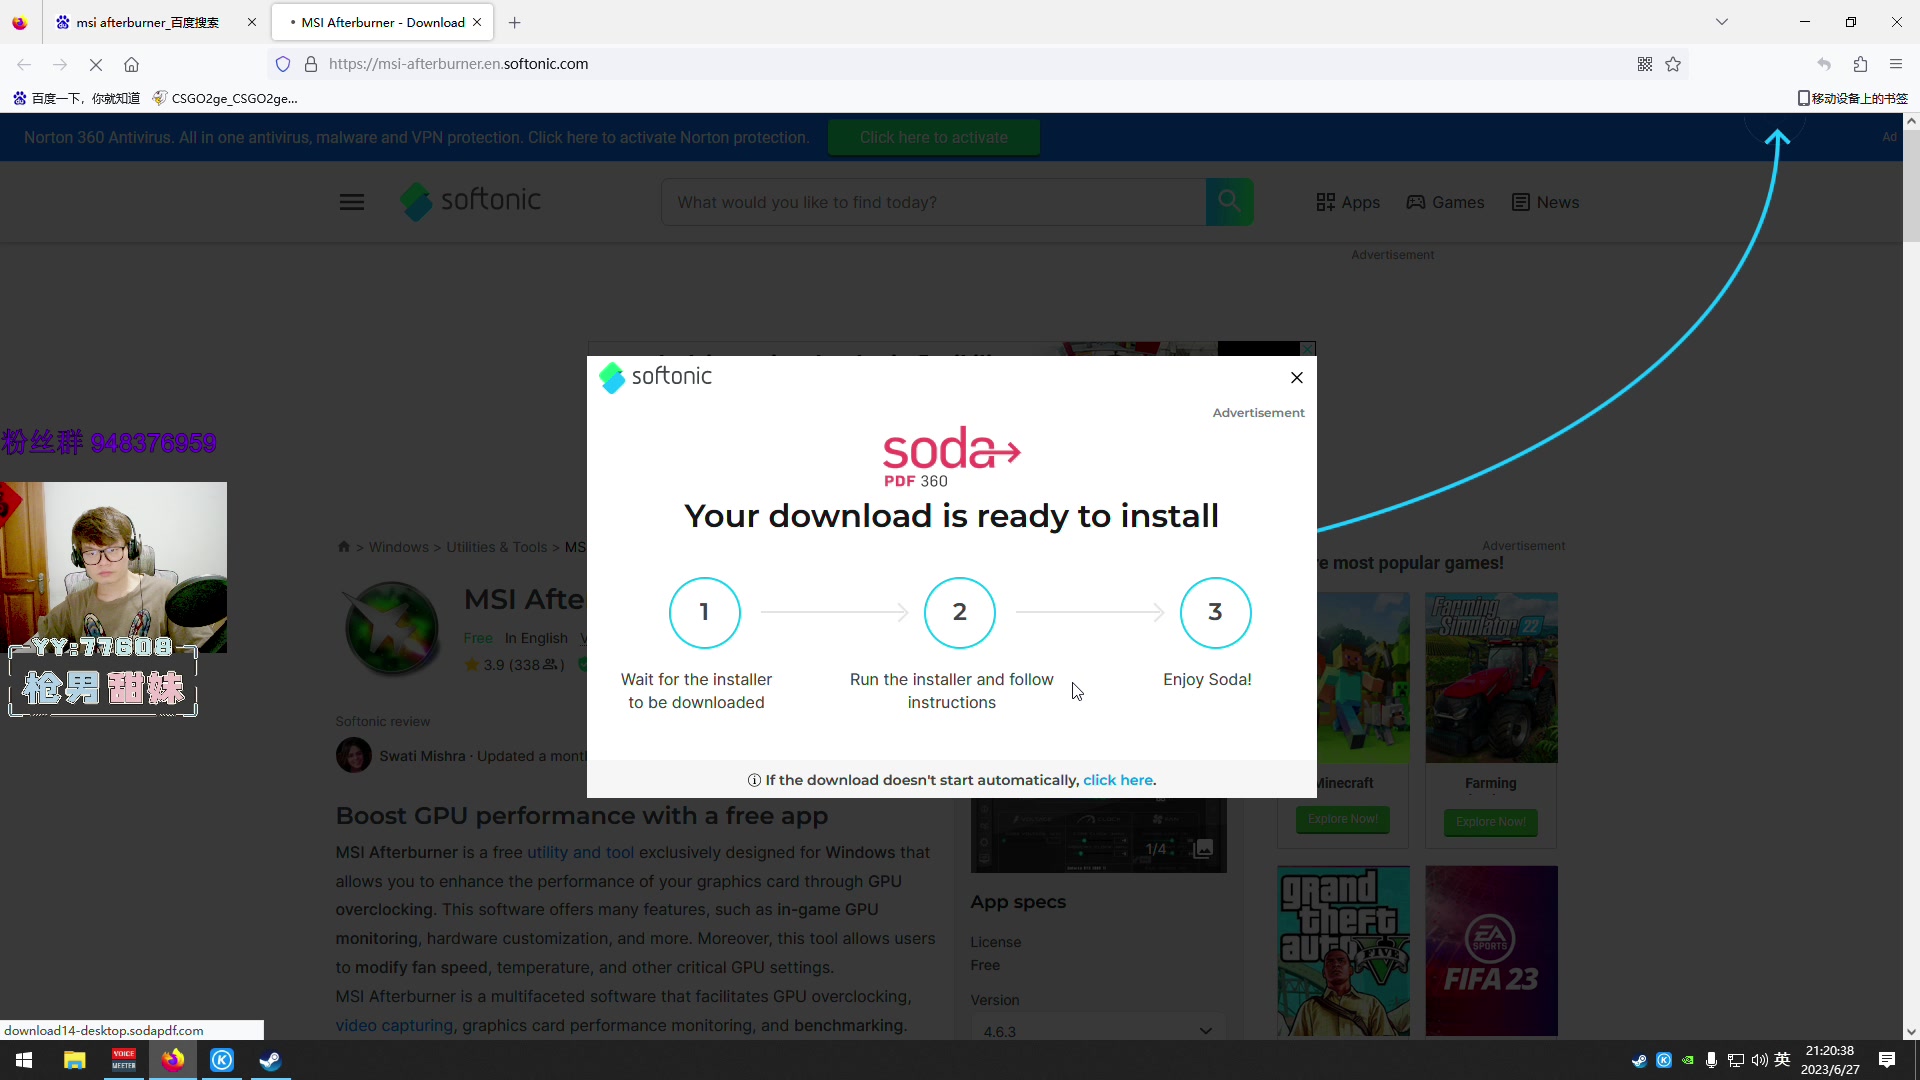This screenshot has height=1080, width=1920.
Task: Open the Baidu bookmark in bookmarks bar
Action: coord(76,98)
